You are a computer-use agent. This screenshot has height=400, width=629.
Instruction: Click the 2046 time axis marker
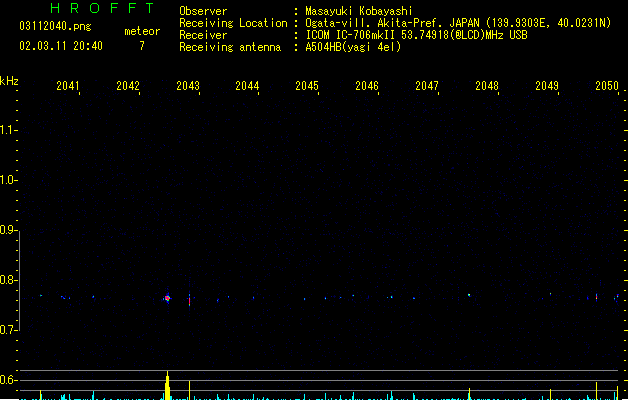[367, 86]
